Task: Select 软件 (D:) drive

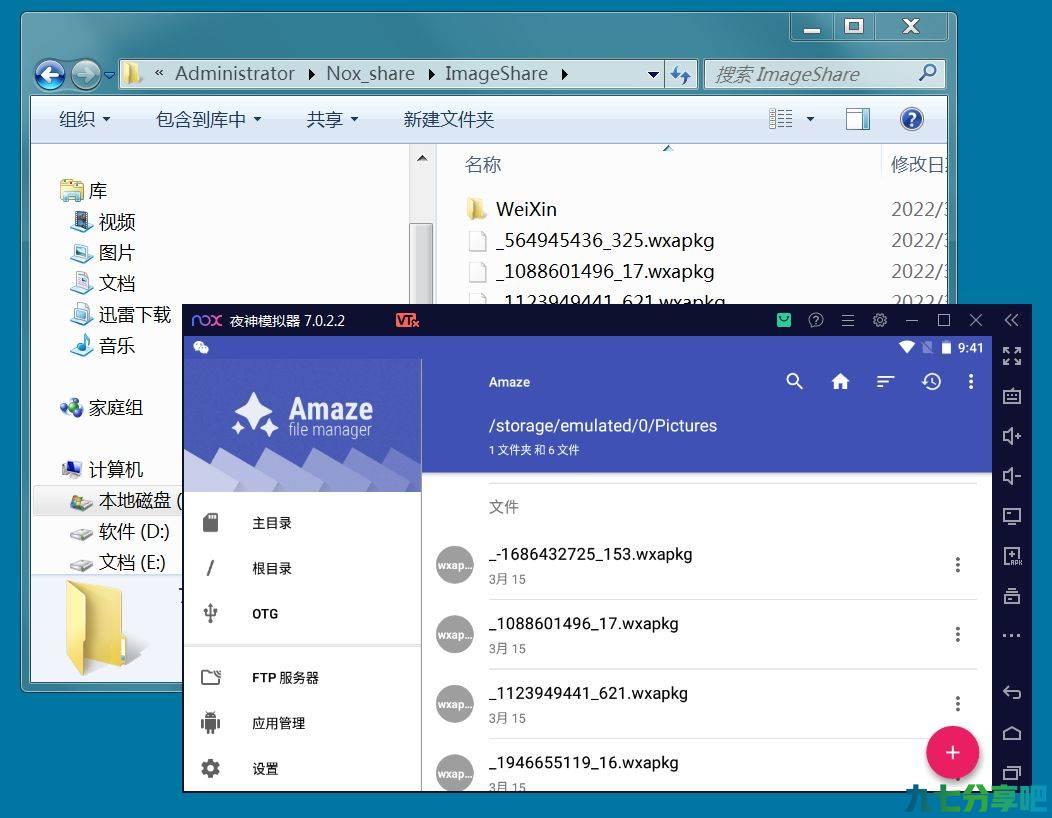Action: click(x=120, y=531)
